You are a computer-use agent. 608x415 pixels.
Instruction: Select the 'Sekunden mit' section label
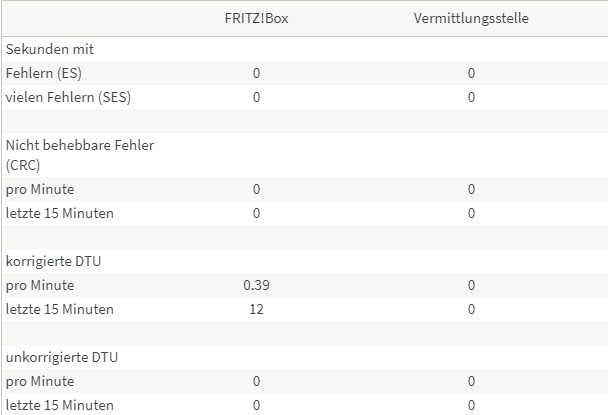tap(50, 49)
